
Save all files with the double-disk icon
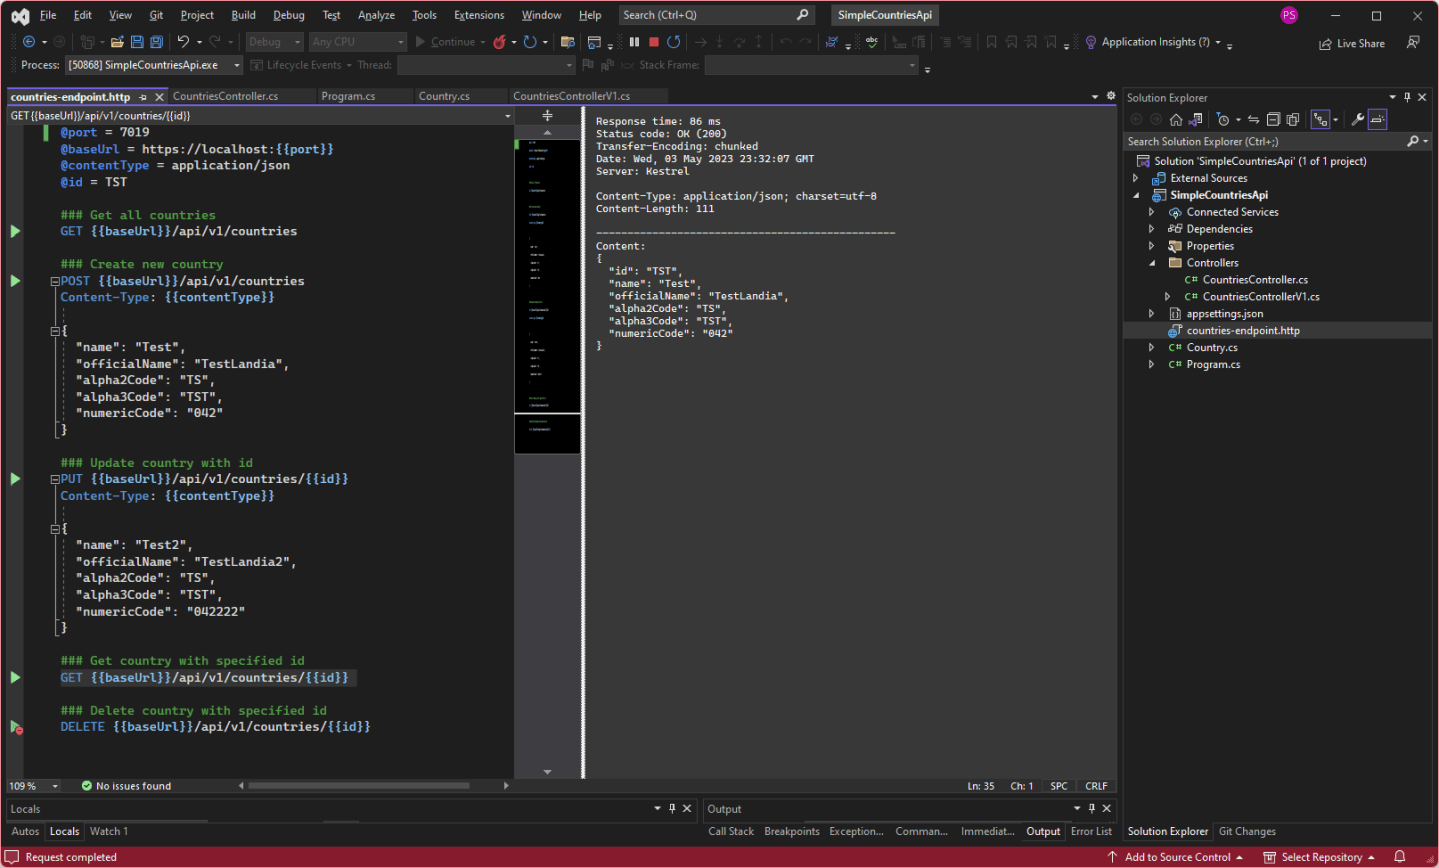(x=156, y=42)
